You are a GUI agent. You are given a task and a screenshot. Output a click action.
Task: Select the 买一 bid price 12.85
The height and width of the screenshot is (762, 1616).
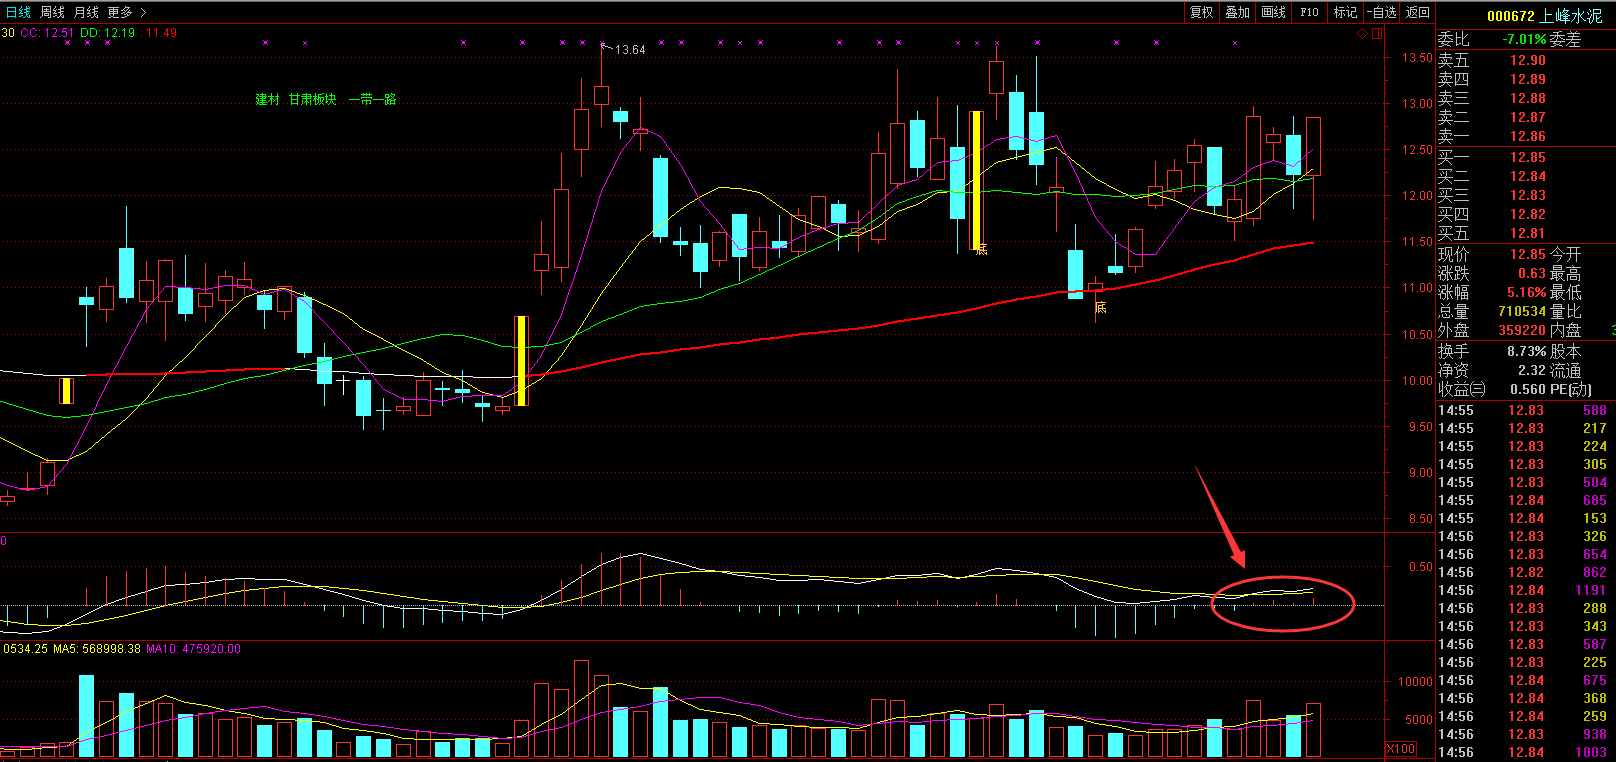point(1527,157)
